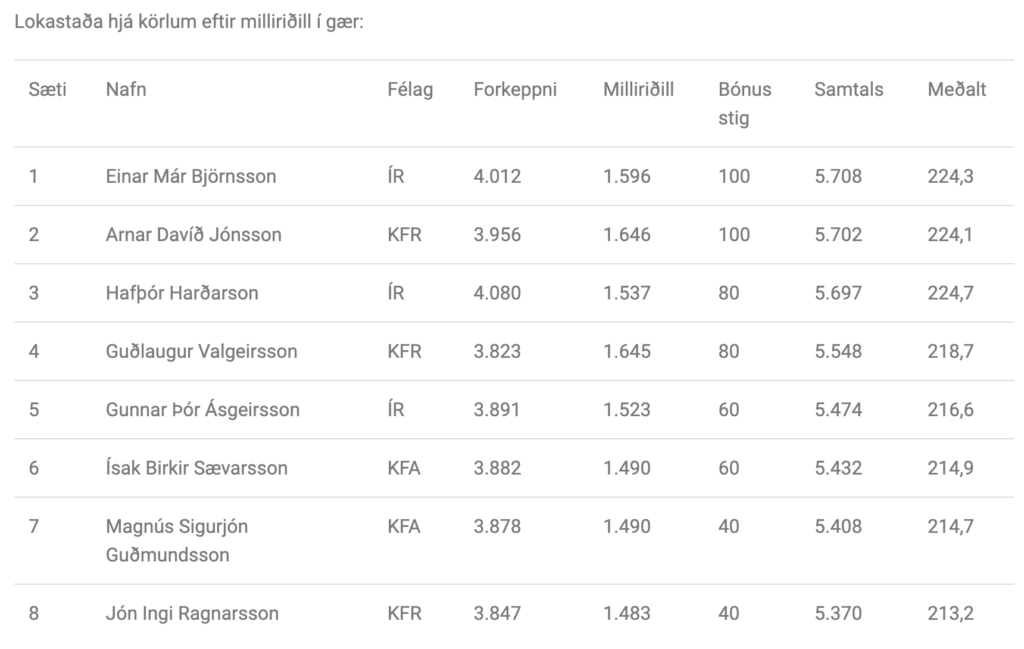Click on Hafþór Harðarson's name
Screen dimensions: 1024x649
pos(182,293)
